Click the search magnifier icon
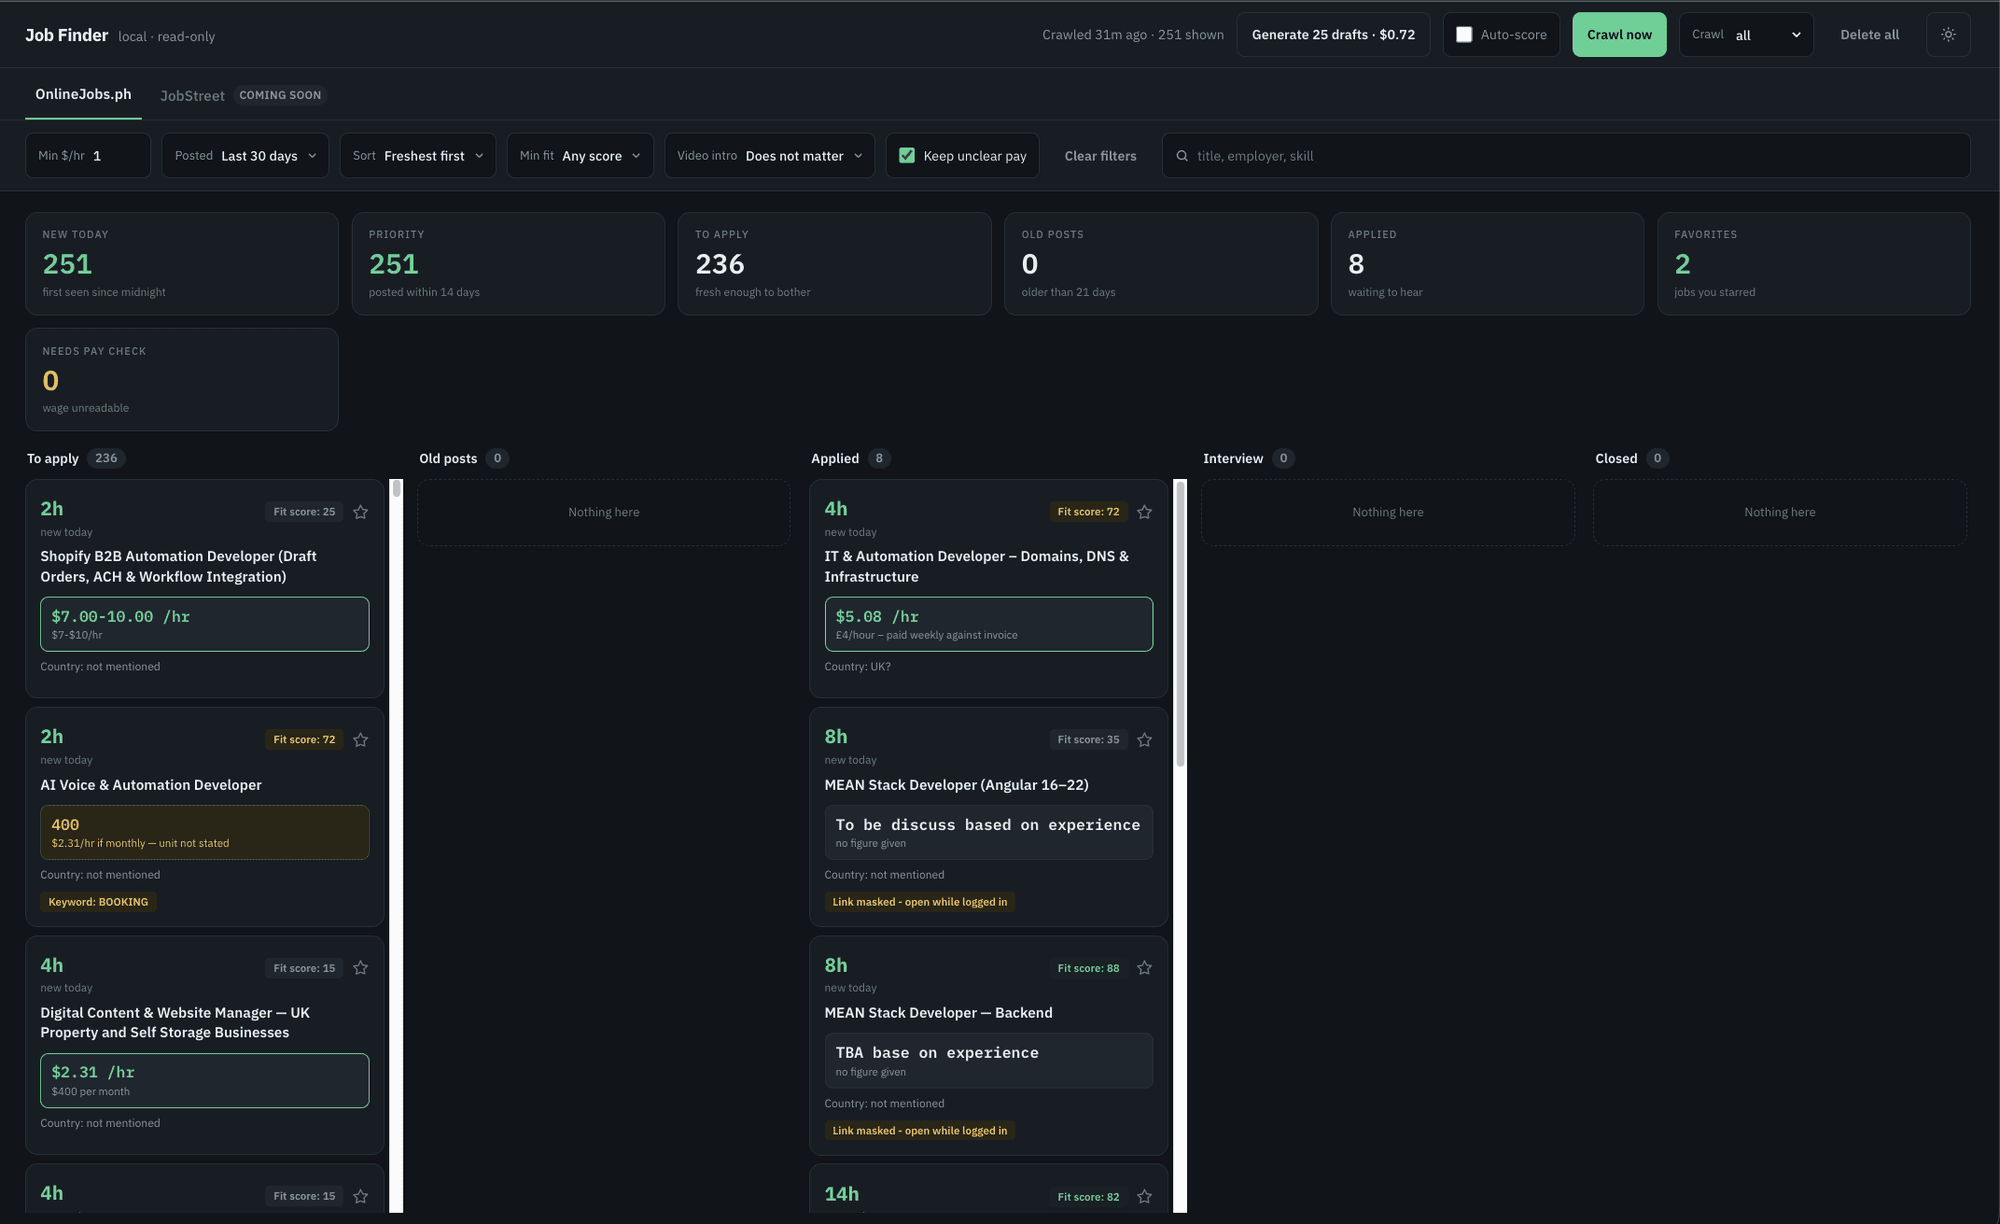 coord(1182,156)
